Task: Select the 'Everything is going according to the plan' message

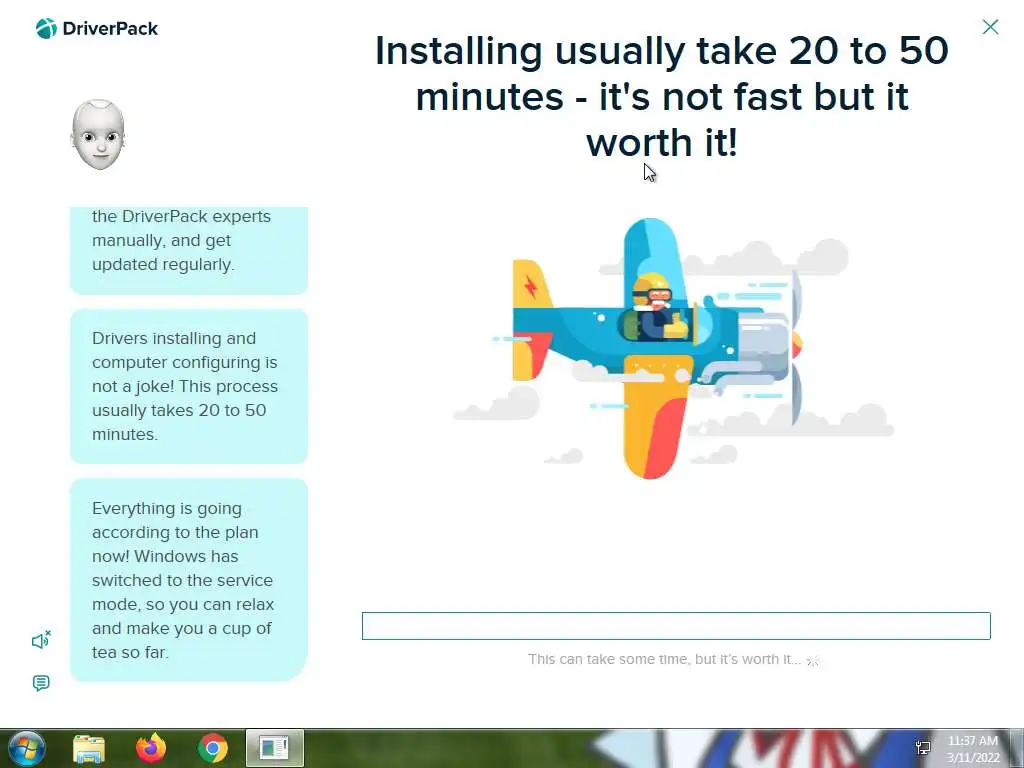Action: pyautogui.click(x=189, y=580)
